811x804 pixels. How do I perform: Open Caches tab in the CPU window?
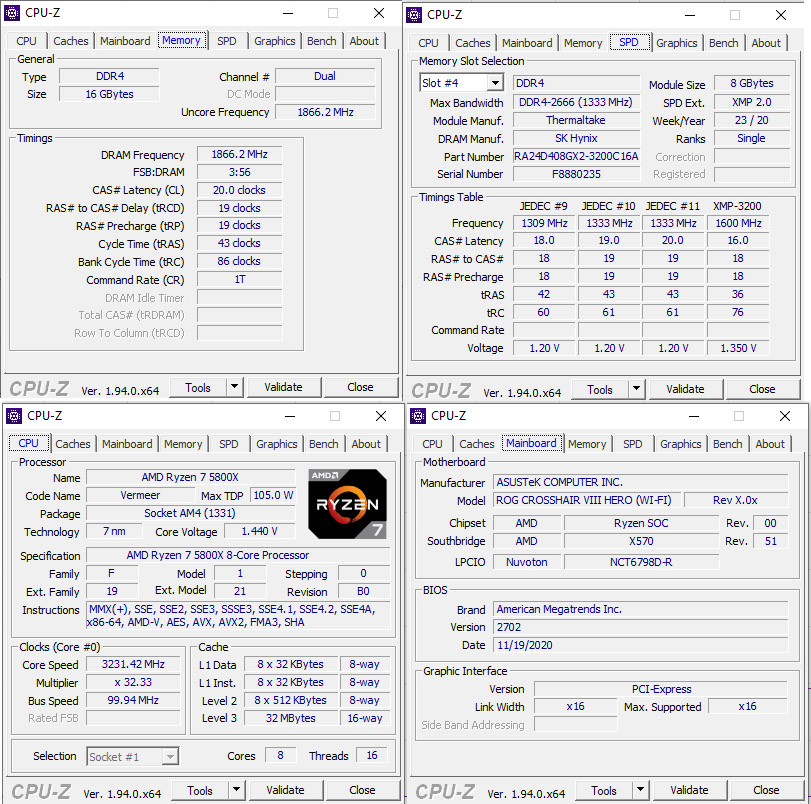(x=73, y=444)
